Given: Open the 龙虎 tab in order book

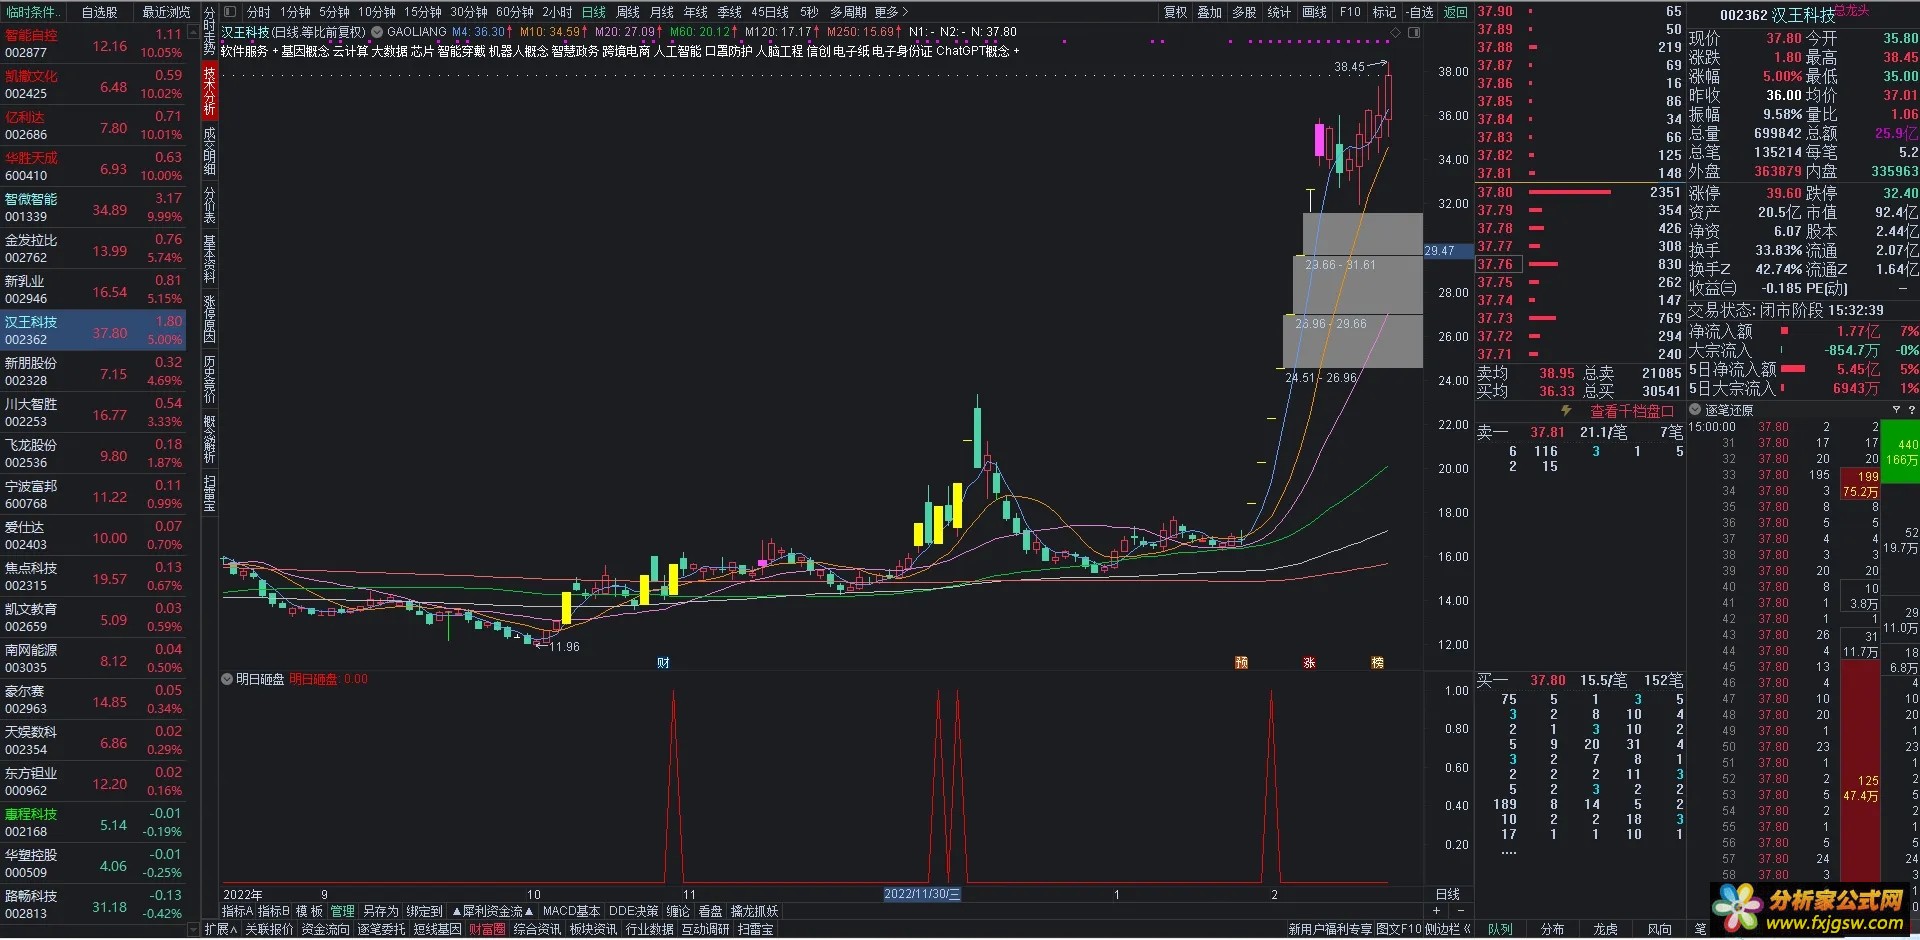Looking at the screenshot, I should (1605, 929).
